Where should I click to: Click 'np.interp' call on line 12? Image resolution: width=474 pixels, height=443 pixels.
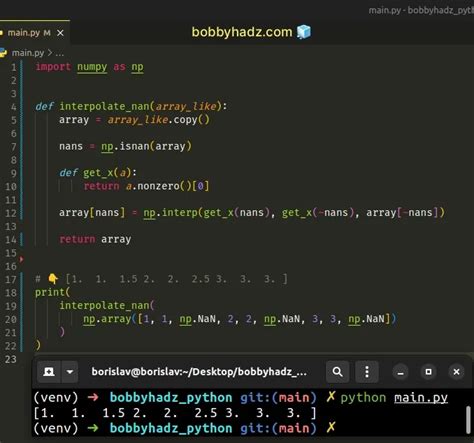pos(170,213)
